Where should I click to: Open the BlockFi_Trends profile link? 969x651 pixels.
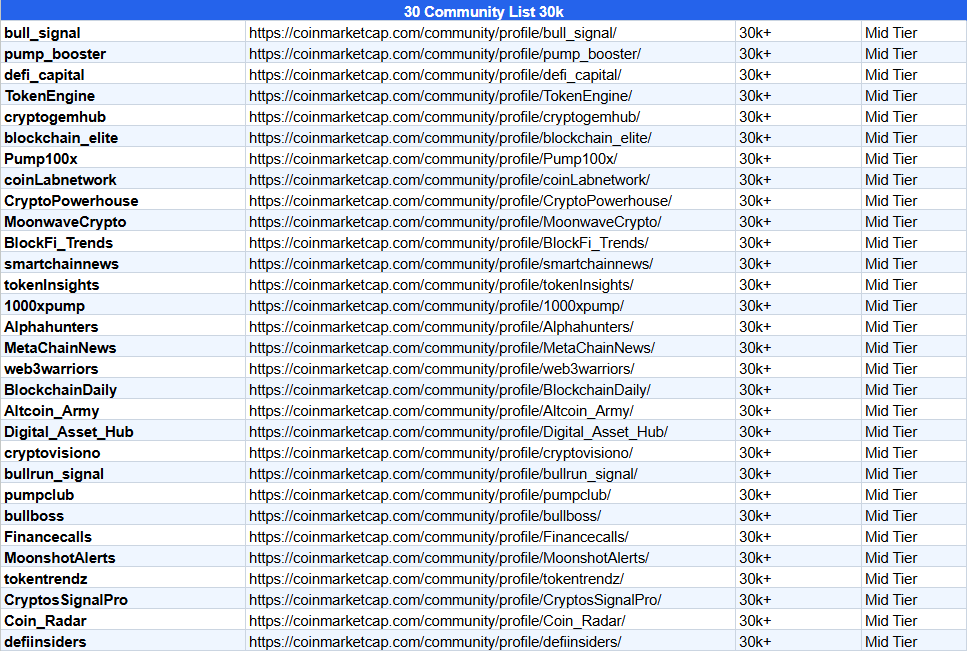[x=449, y=243]
